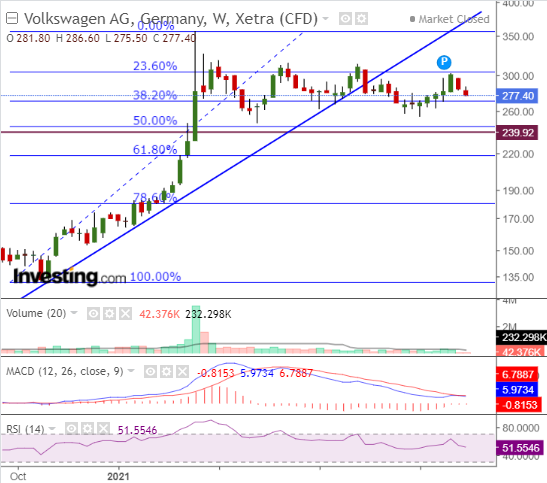
Task: Select the 50.00% Fibonacci level label
Action: click(155, 120)
